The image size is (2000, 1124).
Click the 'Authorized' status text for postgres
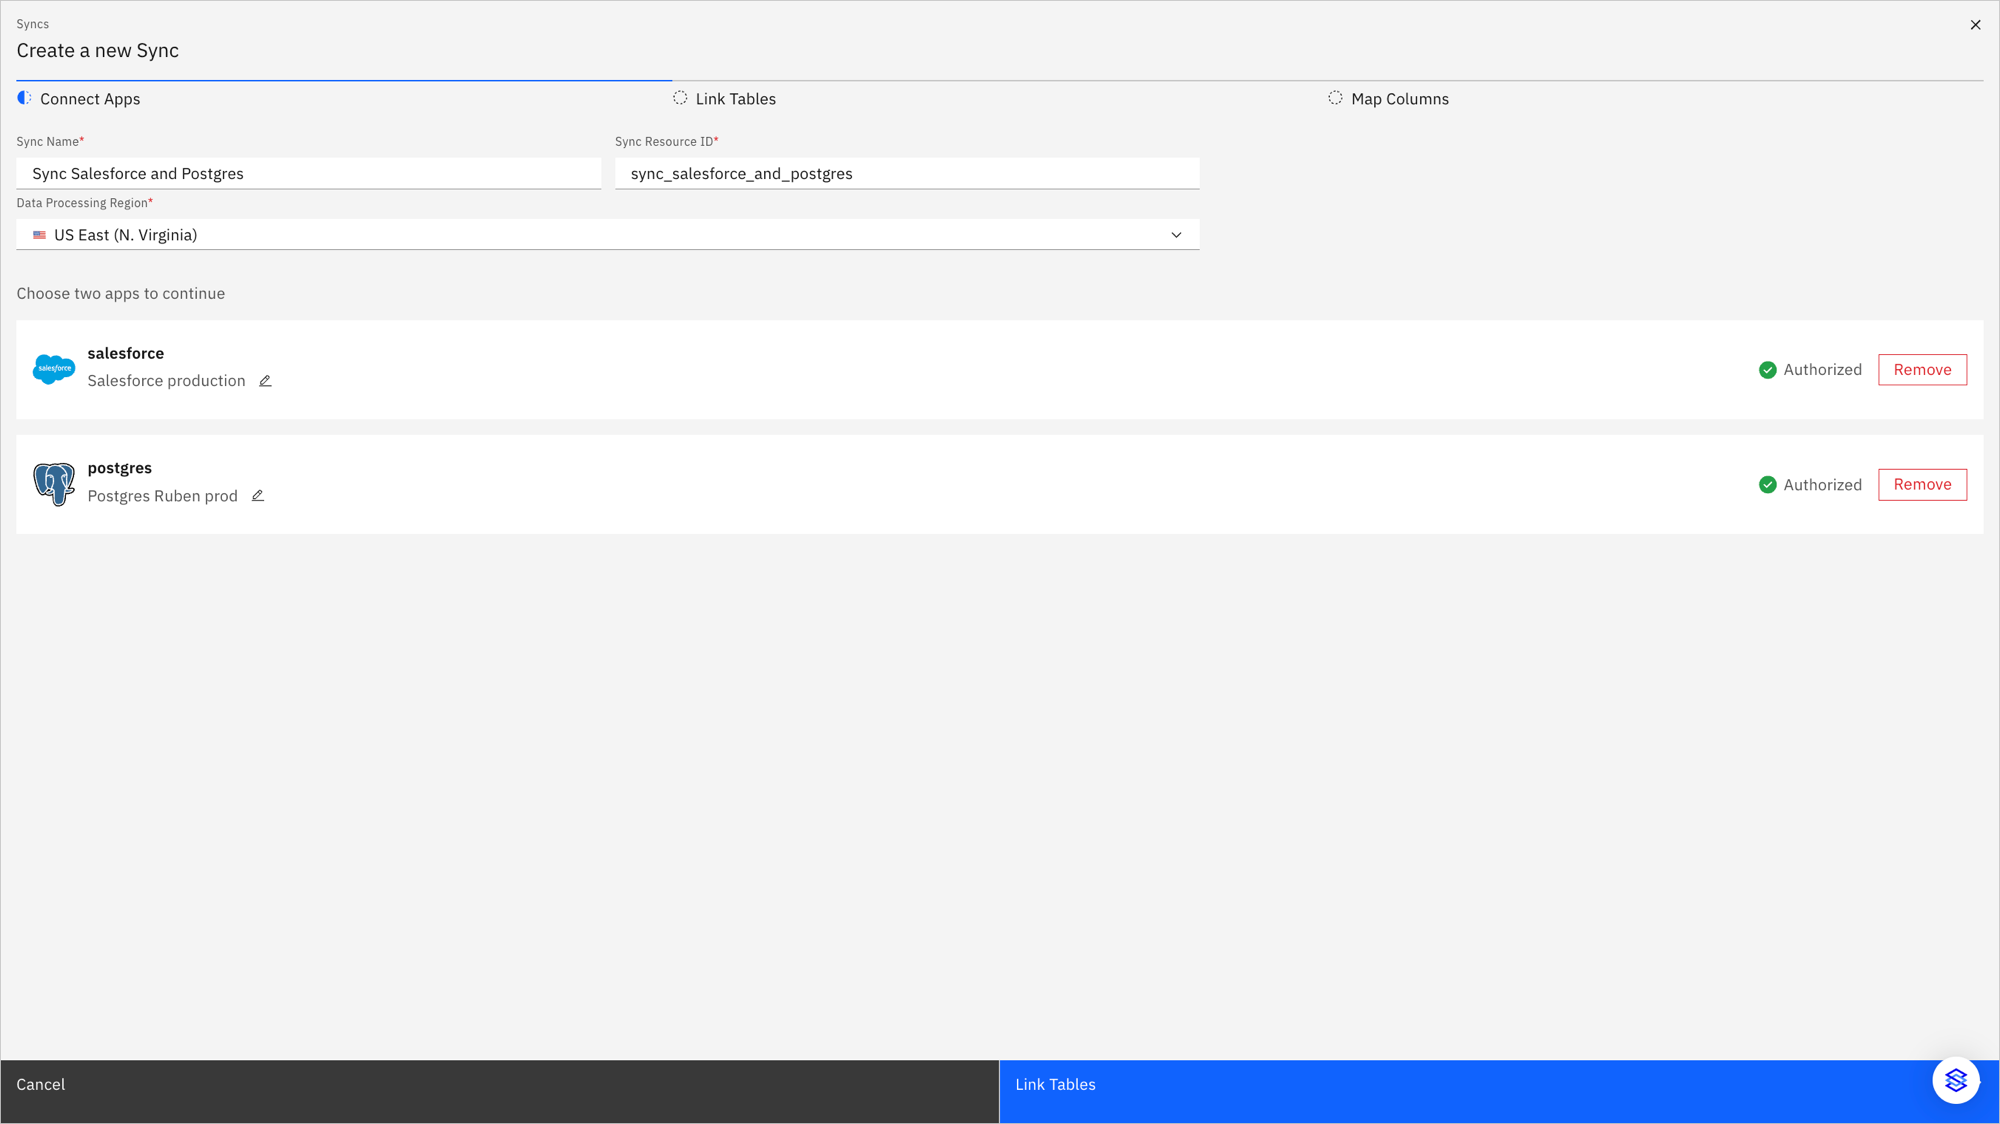coord(1823,485)
